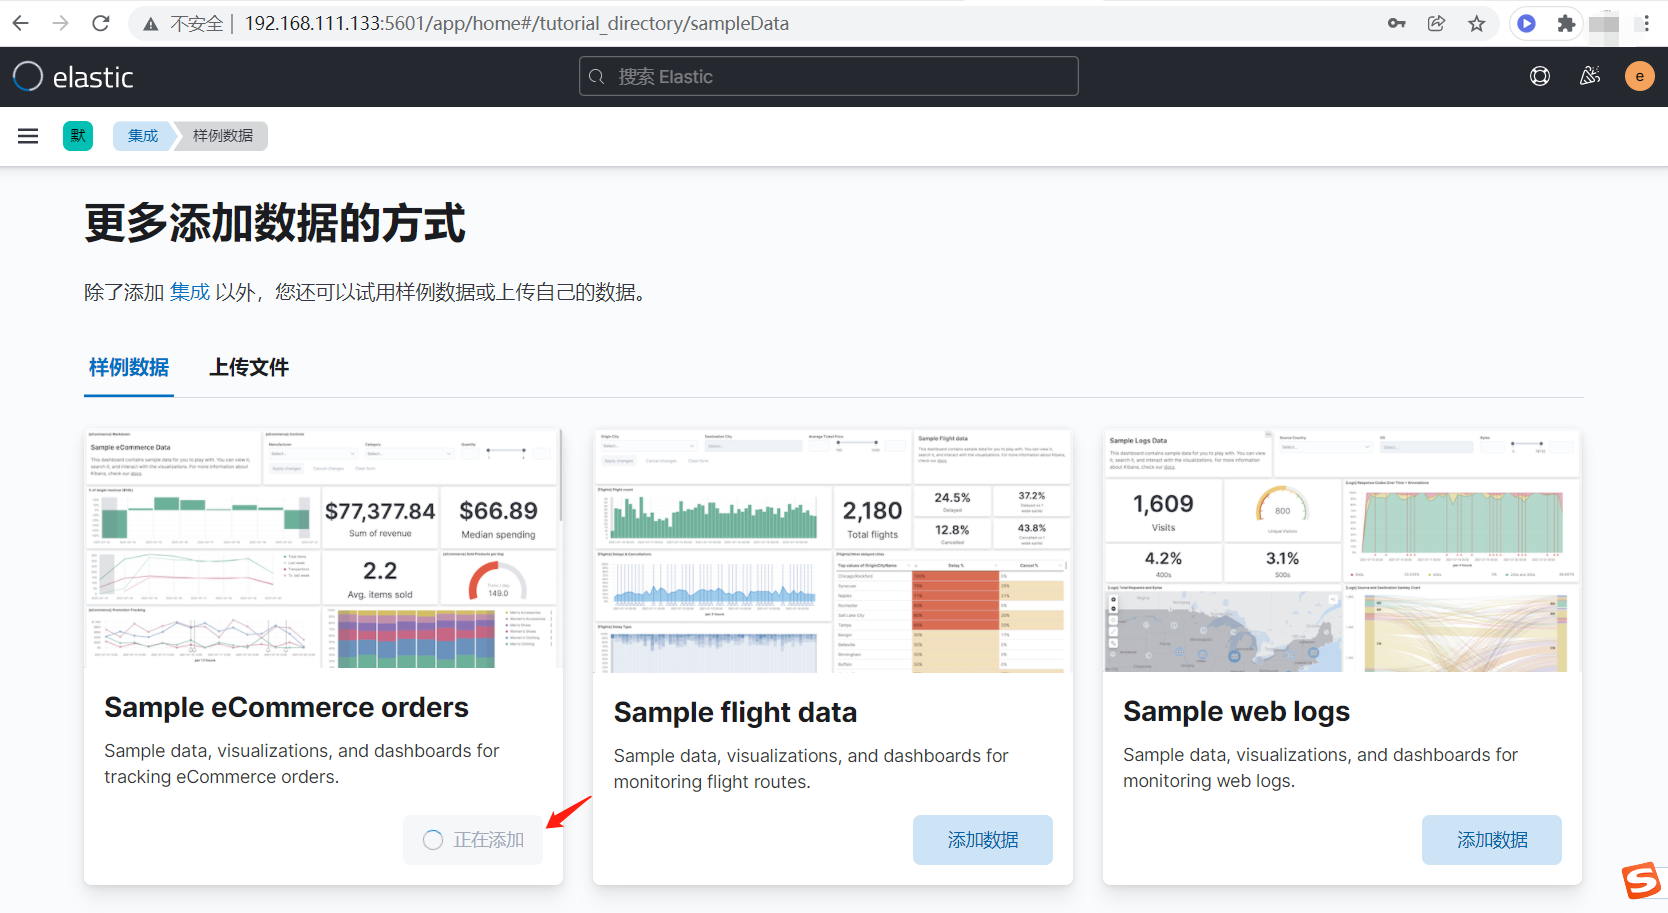
Task: Reload the page with the refresh icon
Action: point(100,23)
